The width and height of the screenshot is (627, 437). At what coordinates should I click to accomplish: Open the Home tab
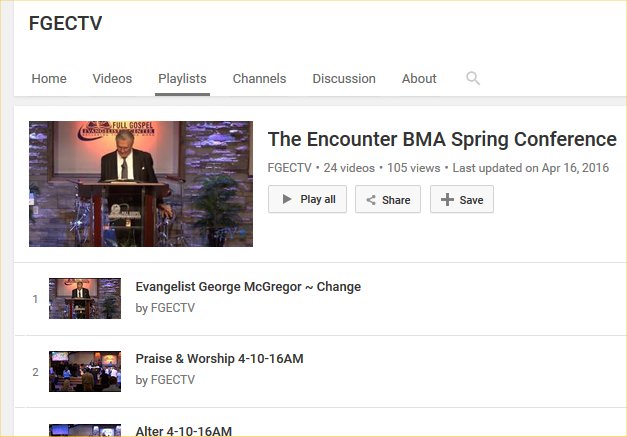pos(49,78)
